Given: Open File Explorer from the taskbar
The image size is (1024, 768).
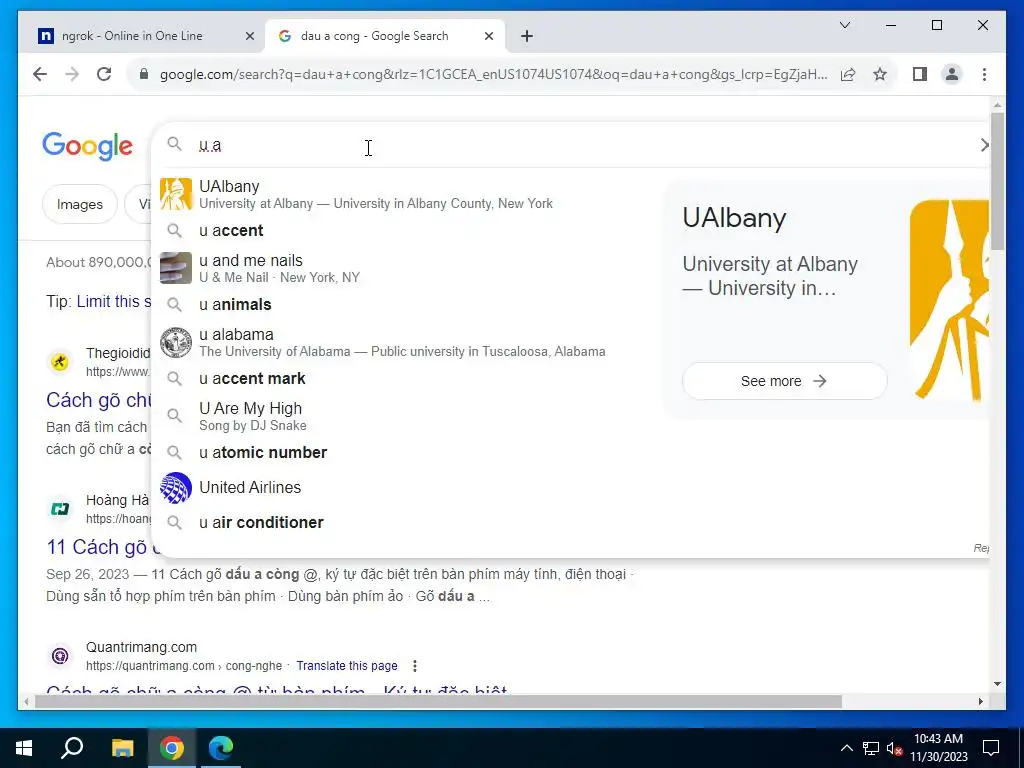Looking at the screenshot, I should 122,748.
